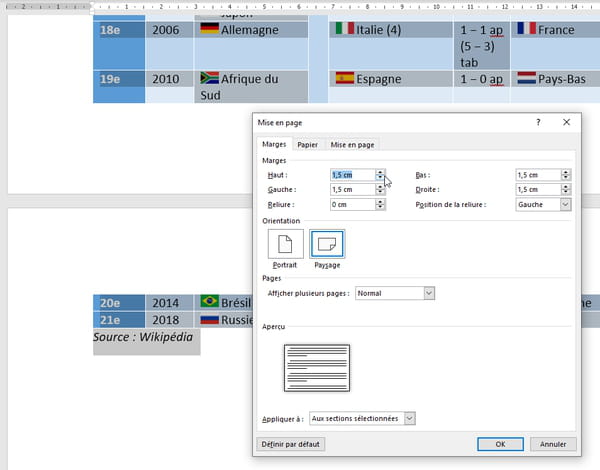Image resolution: width=600 pixels, height=470 pixels.
Task: Click the Spanish flag next to Espagne
Action: pos(345,78)
